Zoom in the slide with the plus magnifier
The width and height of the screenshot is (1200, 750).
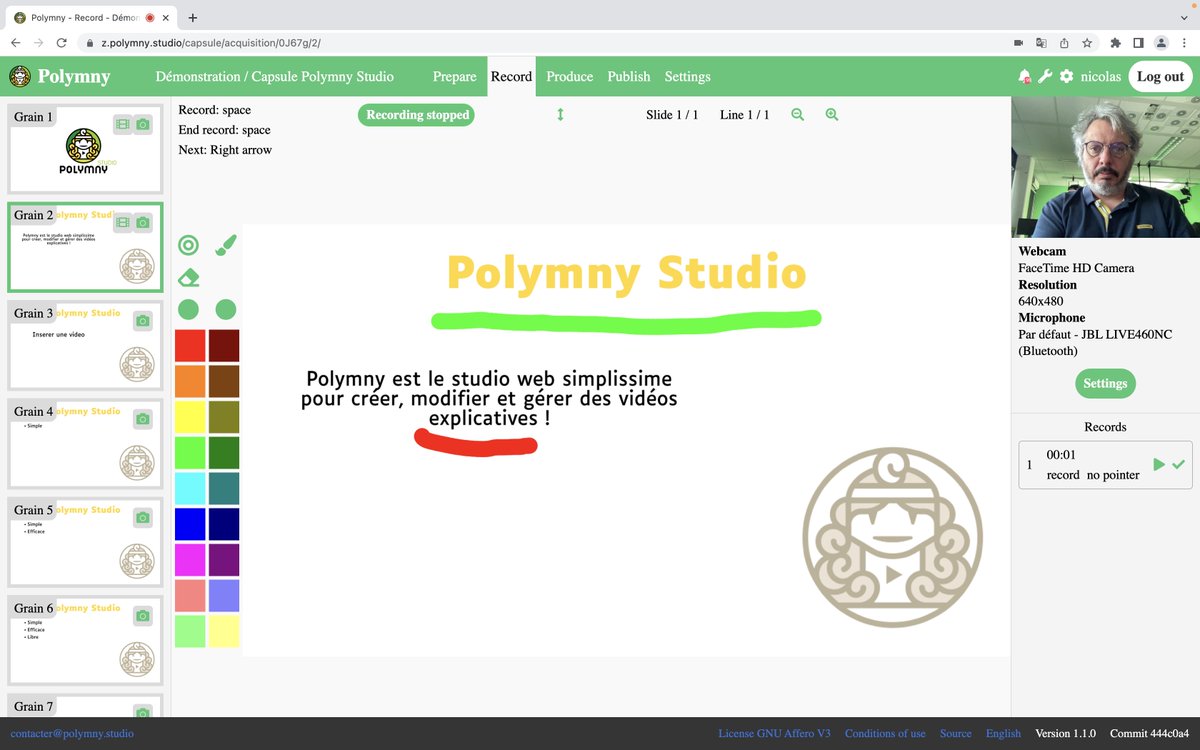[x=832, y=115]
